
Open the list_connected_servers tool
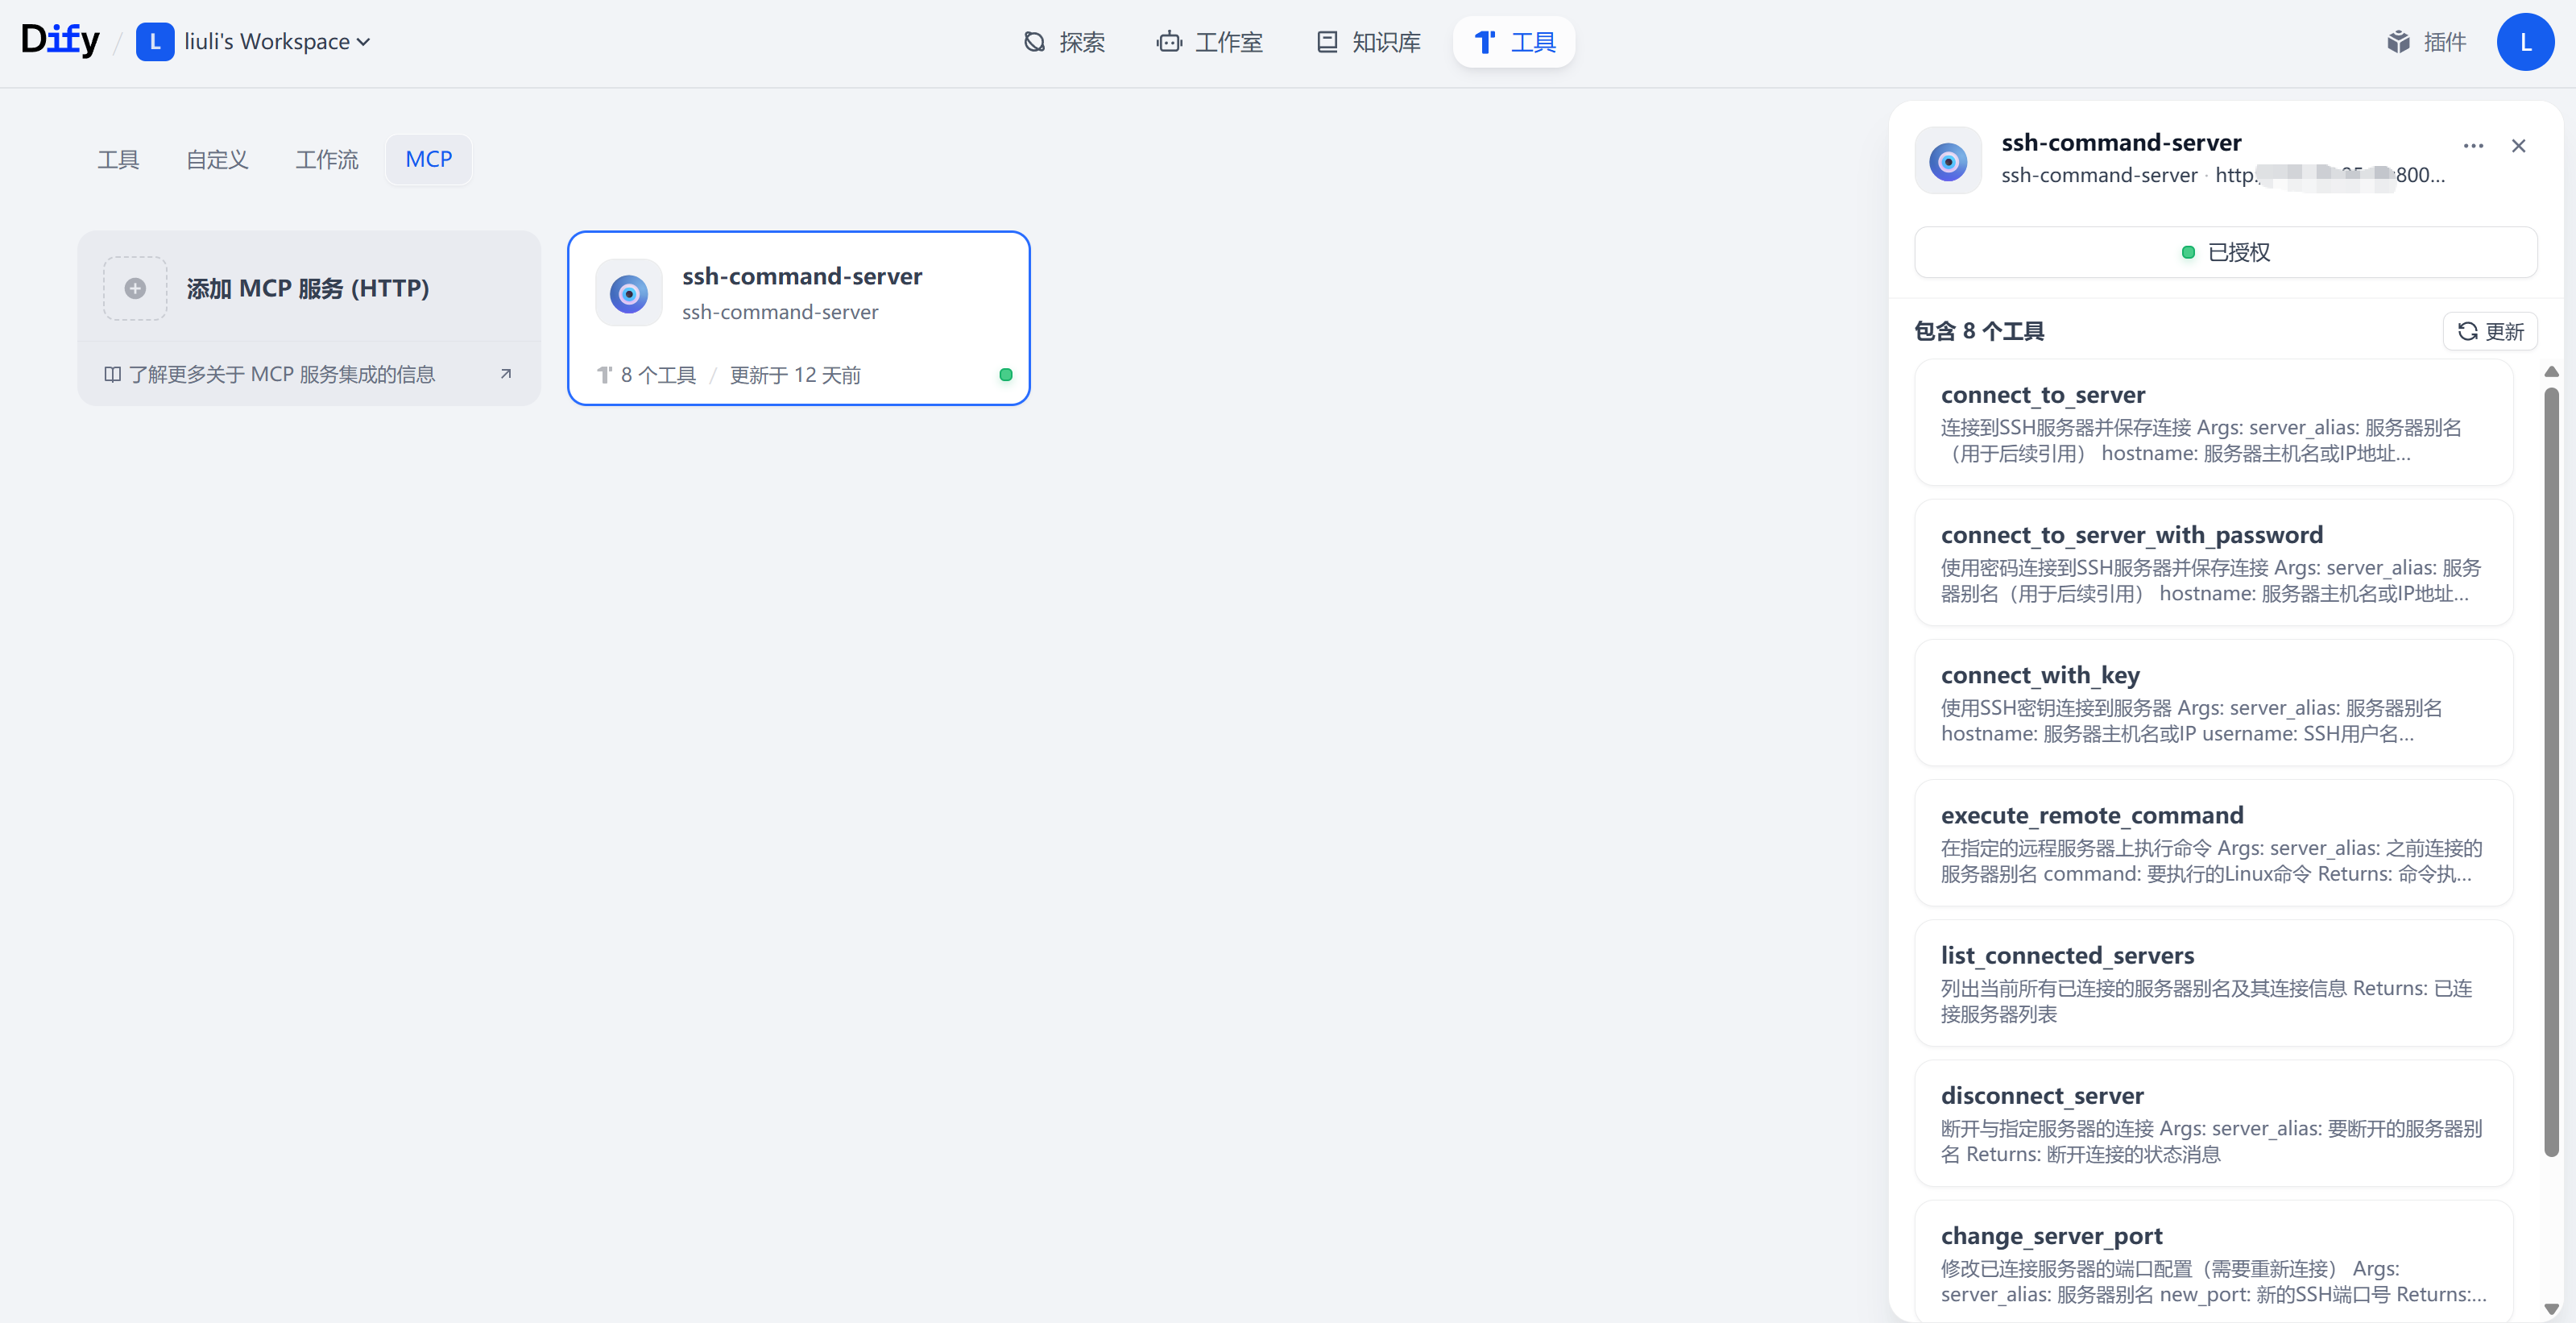tap(2214, 983)
